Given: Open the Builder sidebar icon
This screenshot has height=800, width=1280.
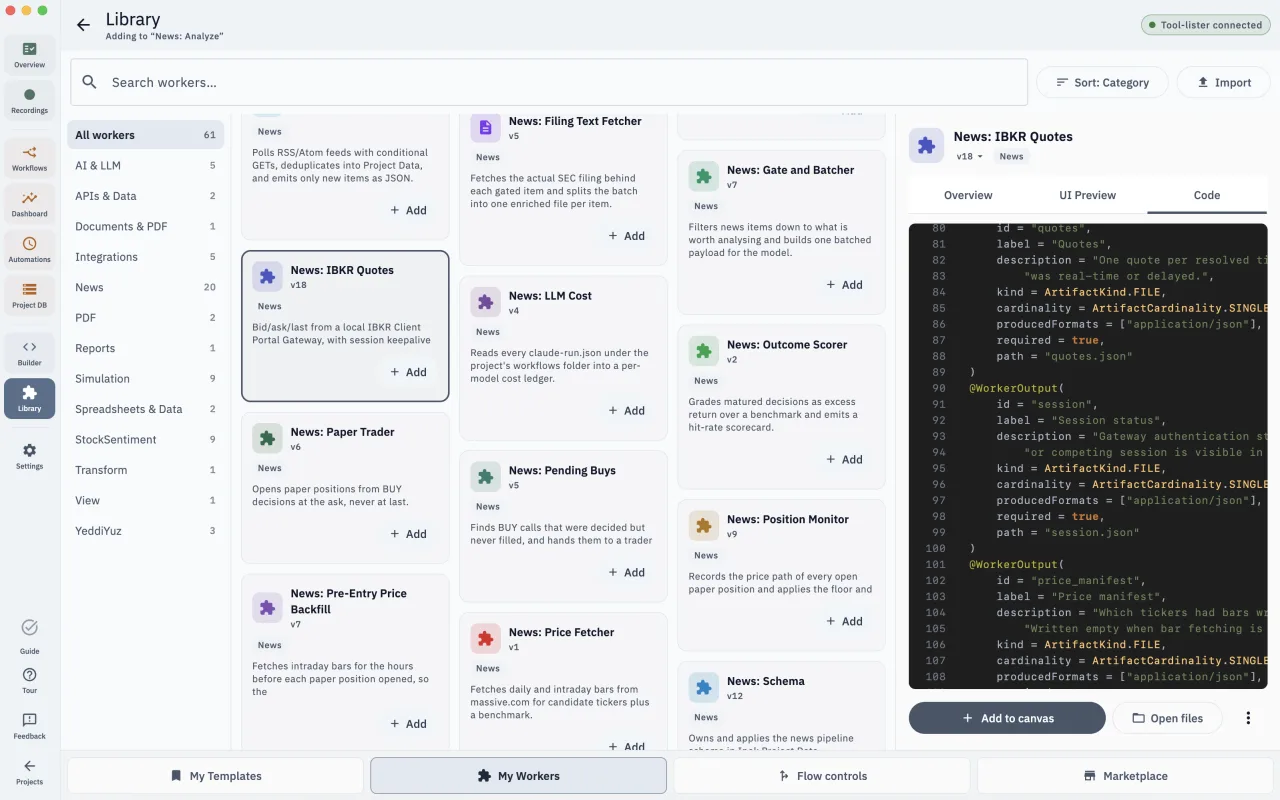Looking at the screenshot, I should point(29,353).
